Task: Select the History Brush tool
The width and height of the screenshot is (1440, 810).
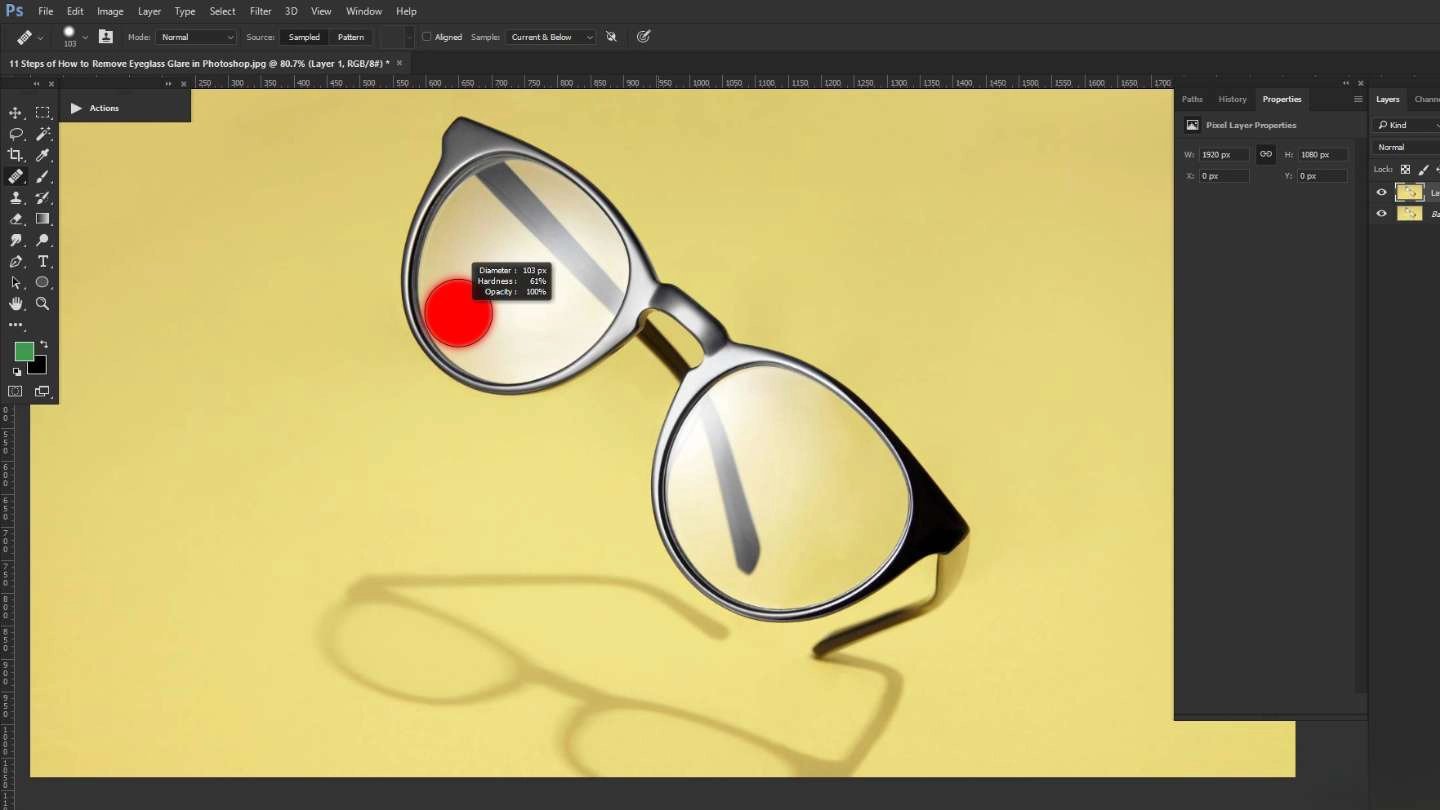Action: pyautogui.click(x=43, y=198)
